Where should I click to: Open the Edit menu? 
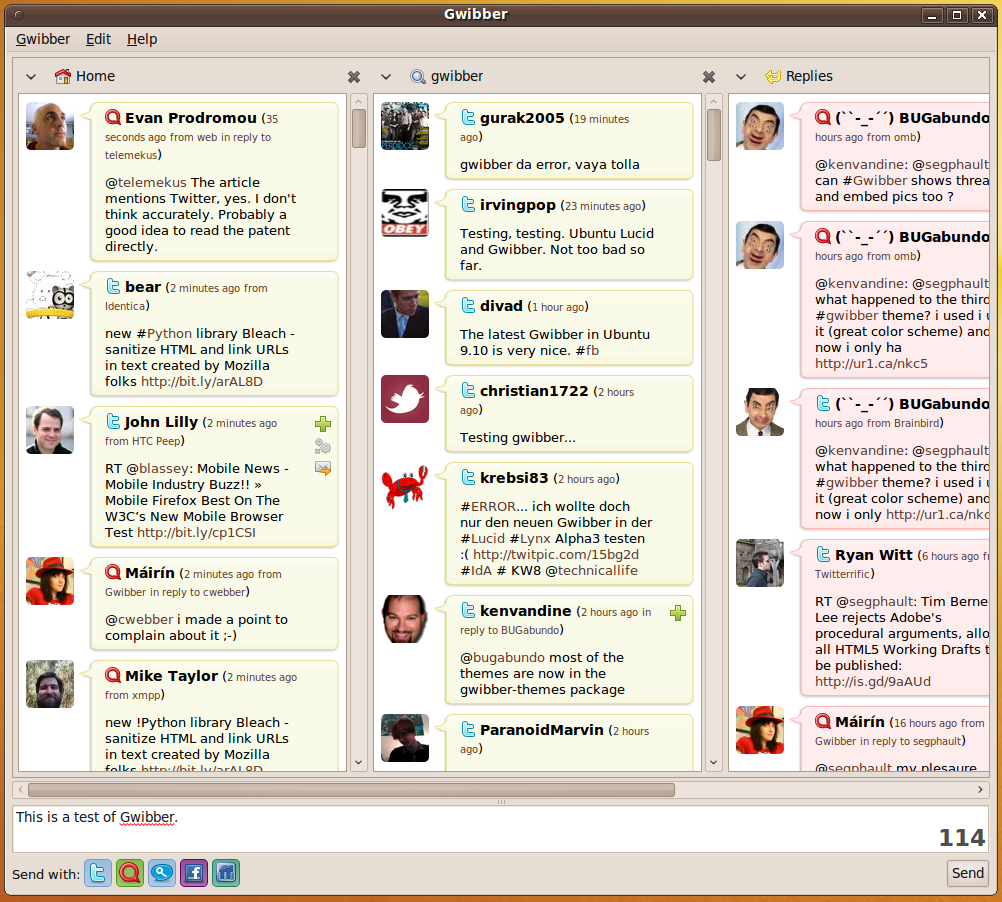coord(98,39)
